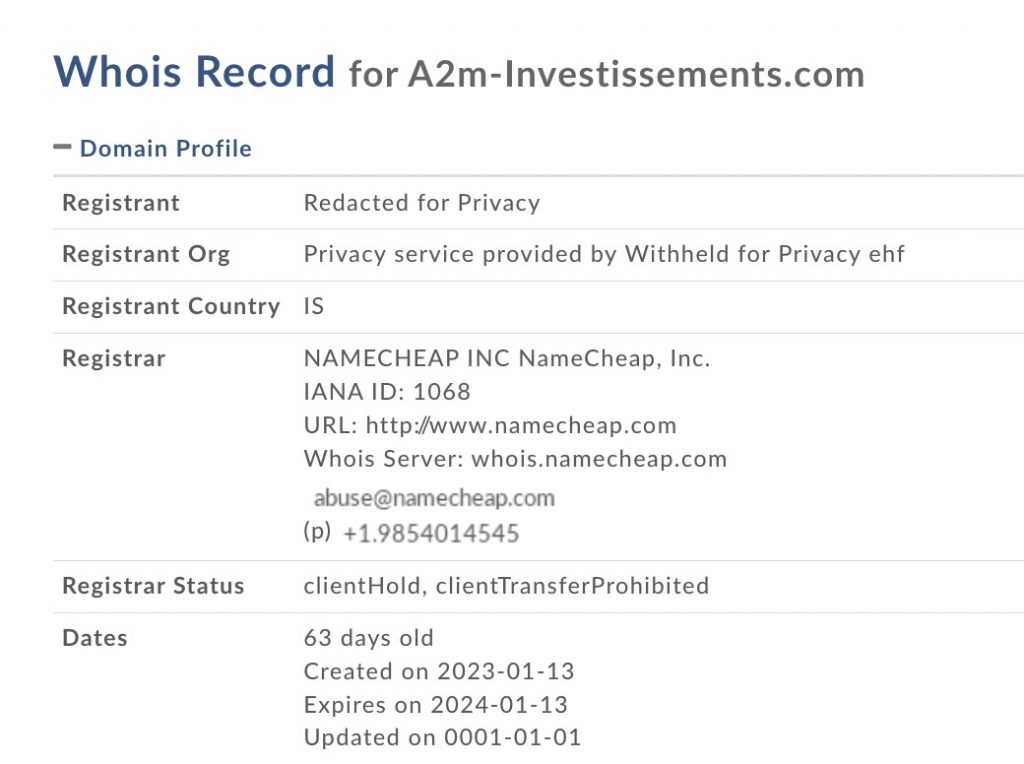Click the whois.namecheap.com server text
1024x764 pixels.
(x=599, y=459)
